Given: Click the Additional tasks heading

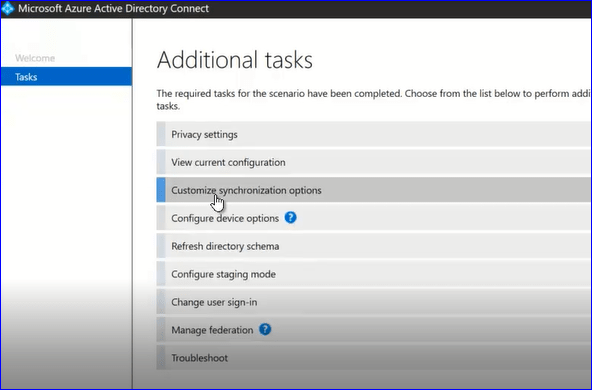Looking at the screenshot, I should (235, 60).
